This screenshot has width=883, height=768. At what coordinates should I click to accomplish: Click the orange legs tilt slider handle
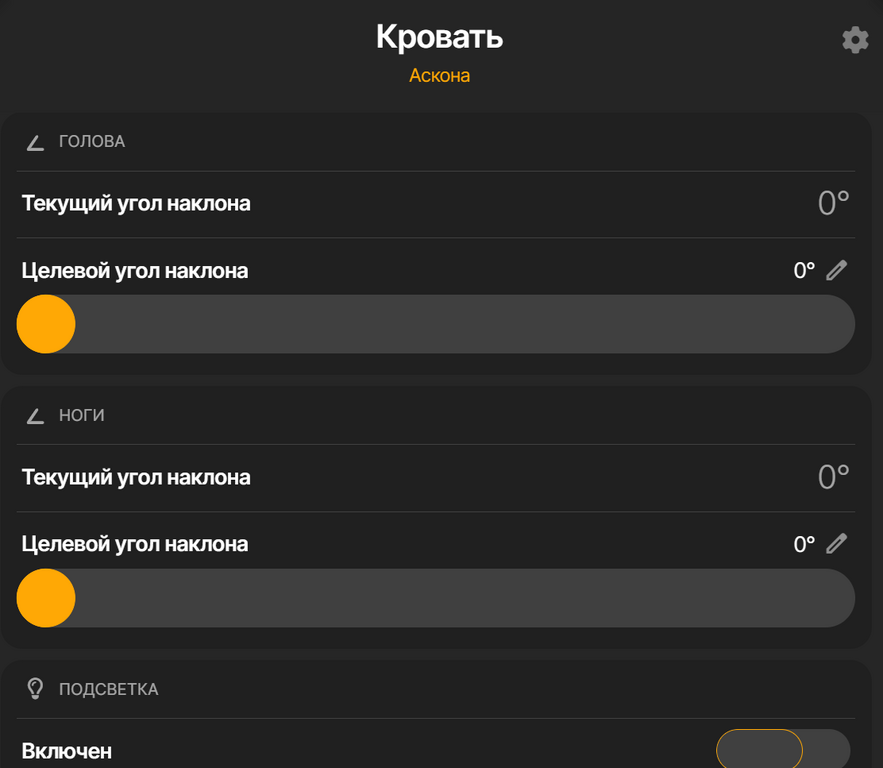coord(46,598)
